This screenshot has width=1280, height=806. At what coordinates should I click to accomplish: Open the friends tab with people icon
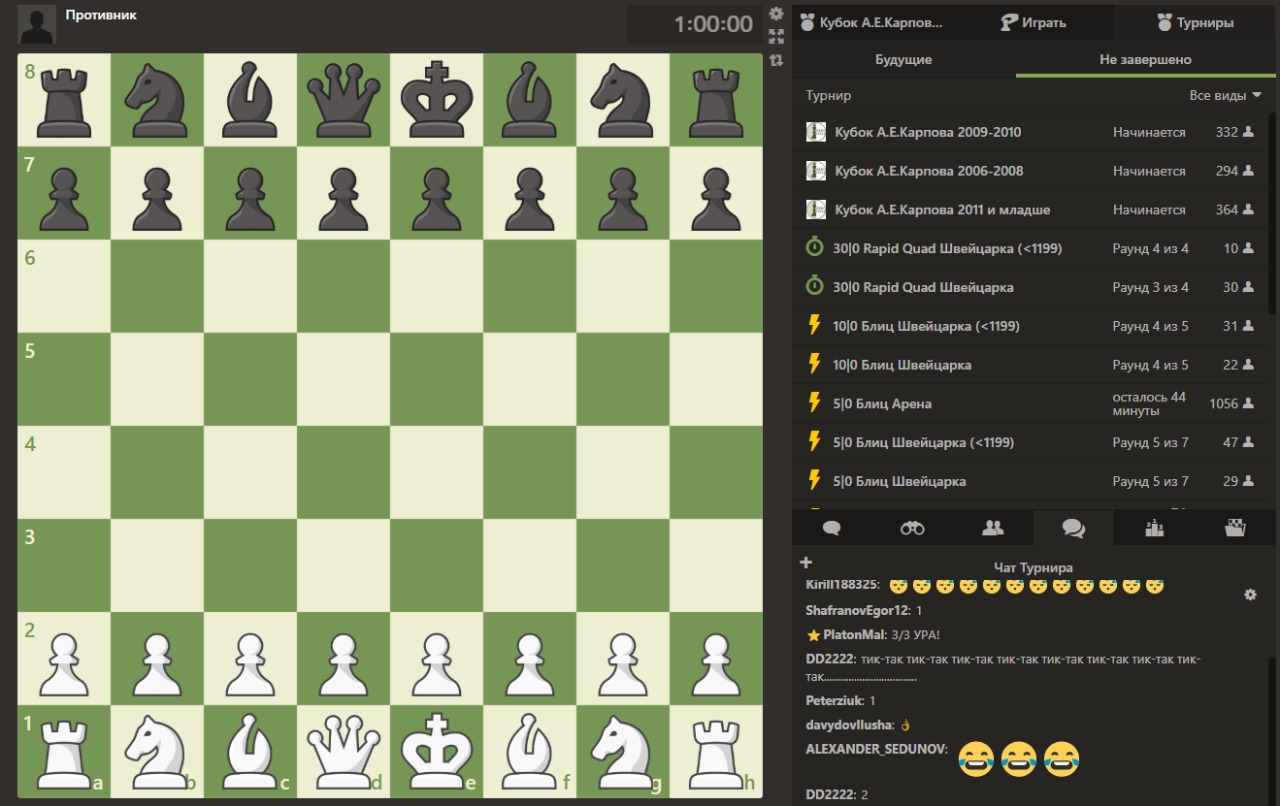pyautogui.click(x=992, y=528)
